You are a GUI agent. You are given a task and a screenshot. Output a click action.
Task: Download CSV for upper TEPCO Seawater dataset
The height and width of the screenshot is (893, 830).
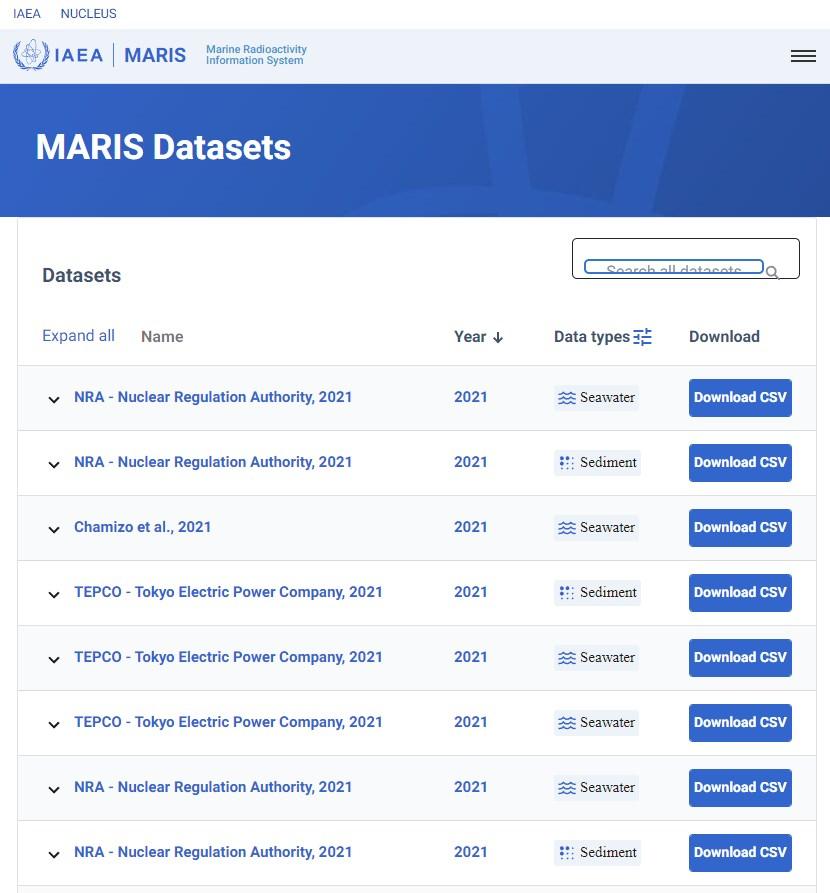pos(740,657)
